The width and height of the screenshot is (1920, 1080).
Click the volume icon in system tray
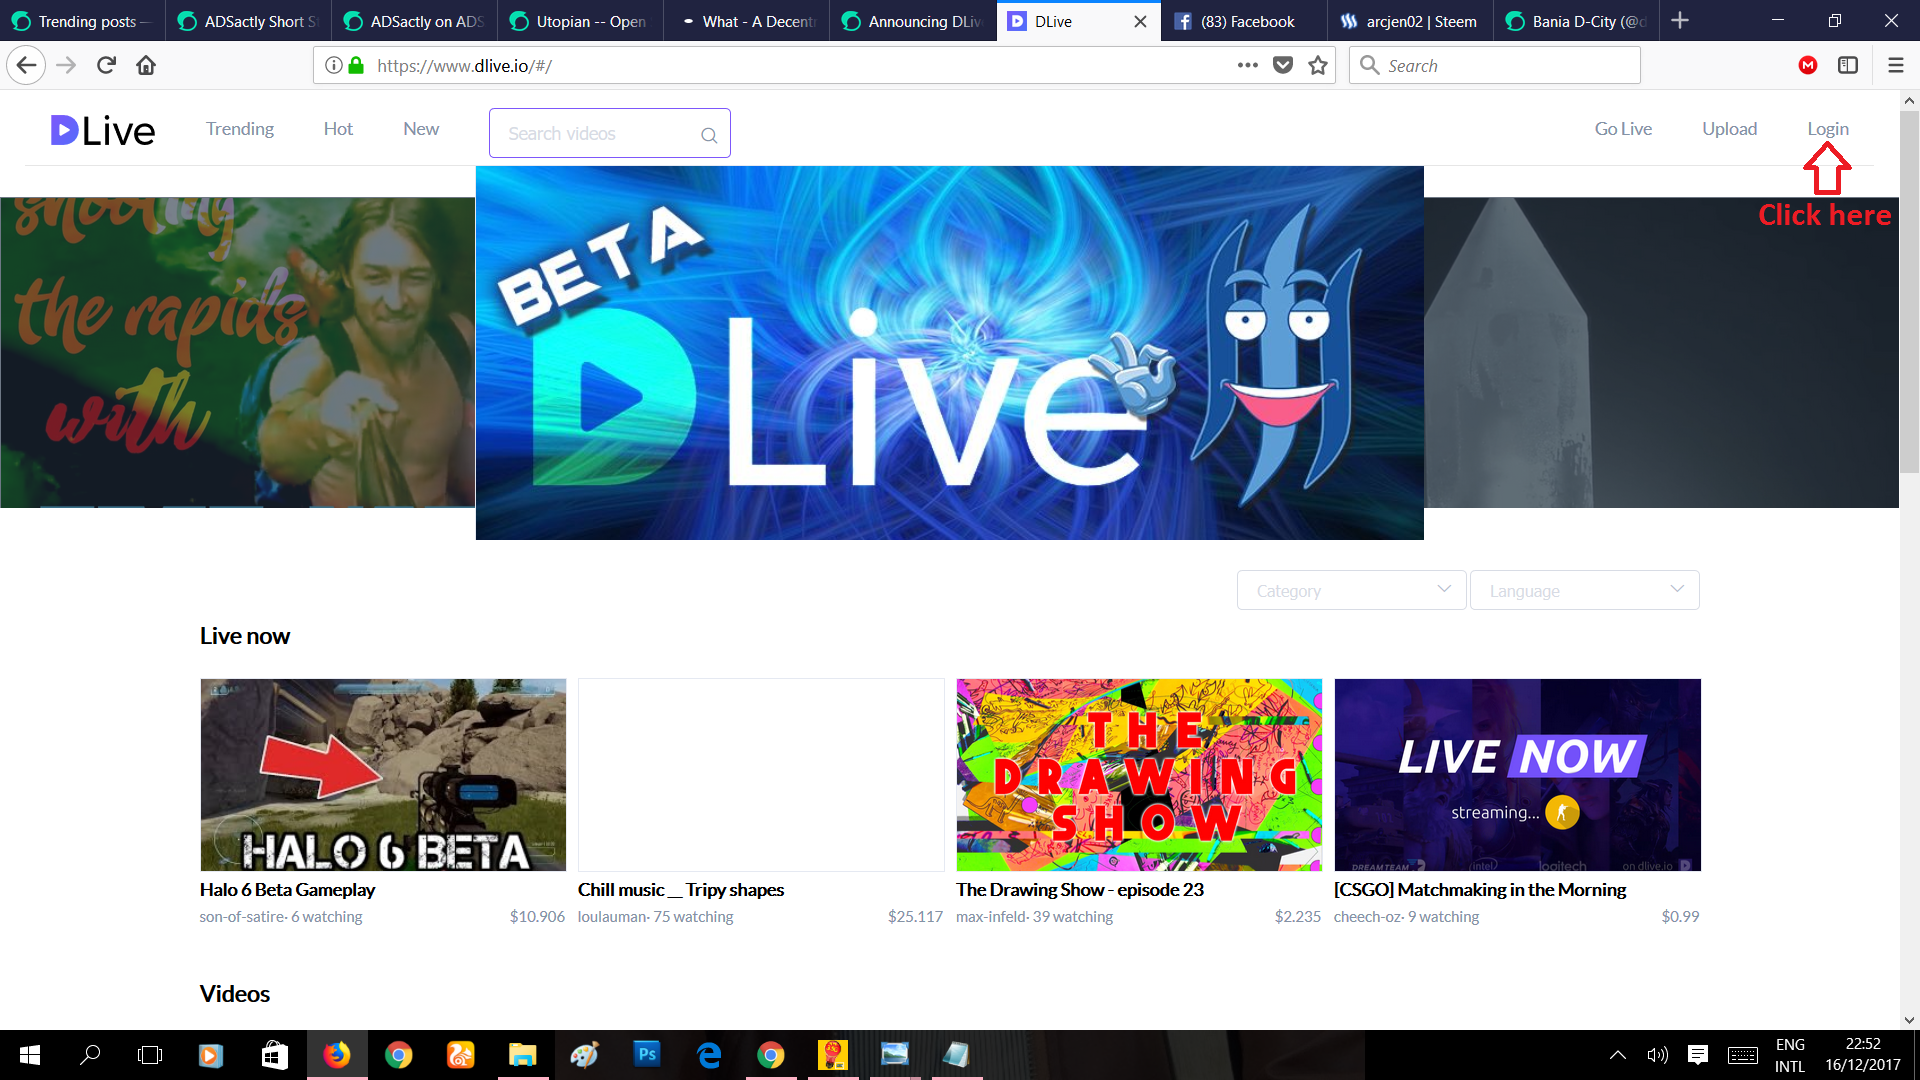point(1657,1055)
